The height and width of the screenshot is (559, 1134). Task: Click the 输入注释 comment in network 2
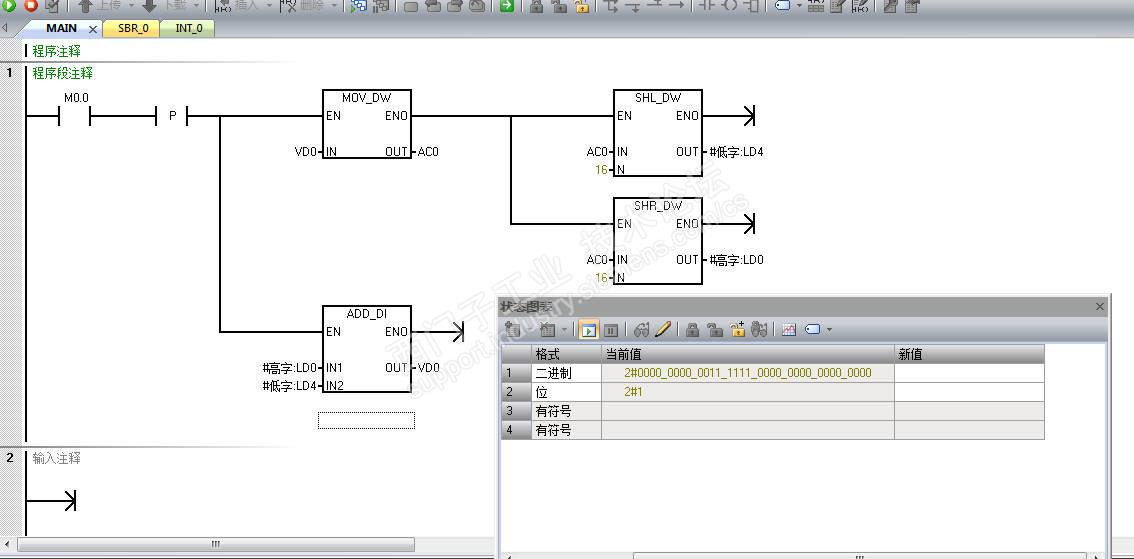coord(56,458)
